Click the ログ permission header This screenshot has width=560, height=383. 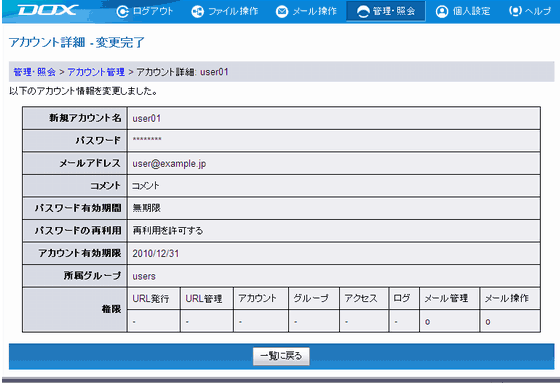point(402,298)
